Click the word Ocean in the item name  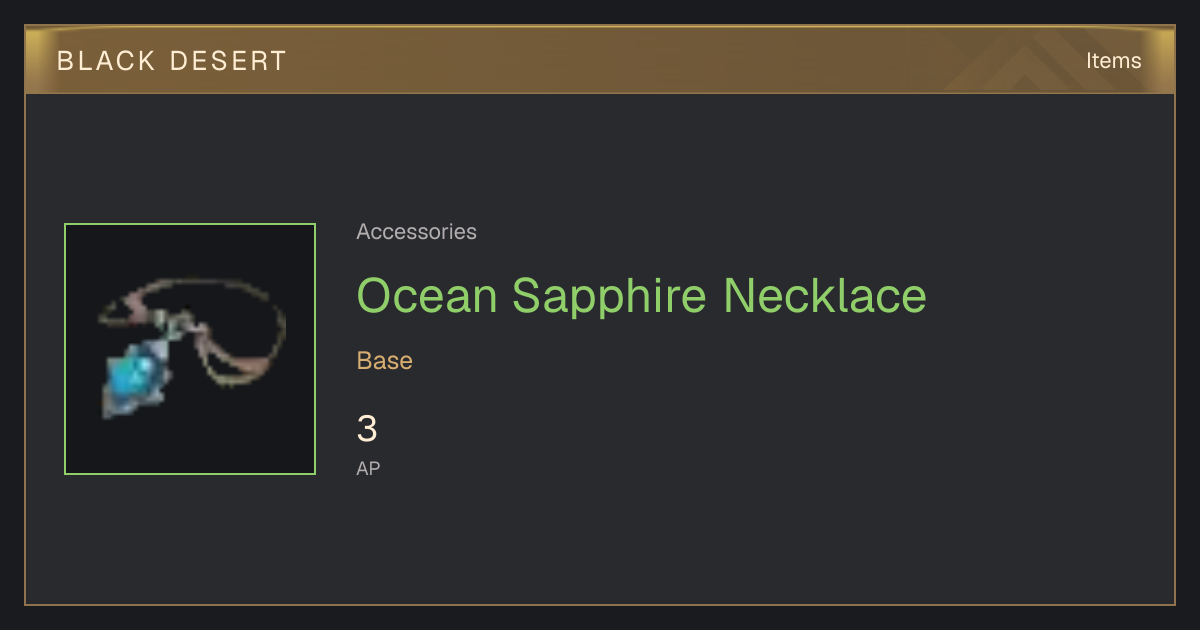[427, 295]
